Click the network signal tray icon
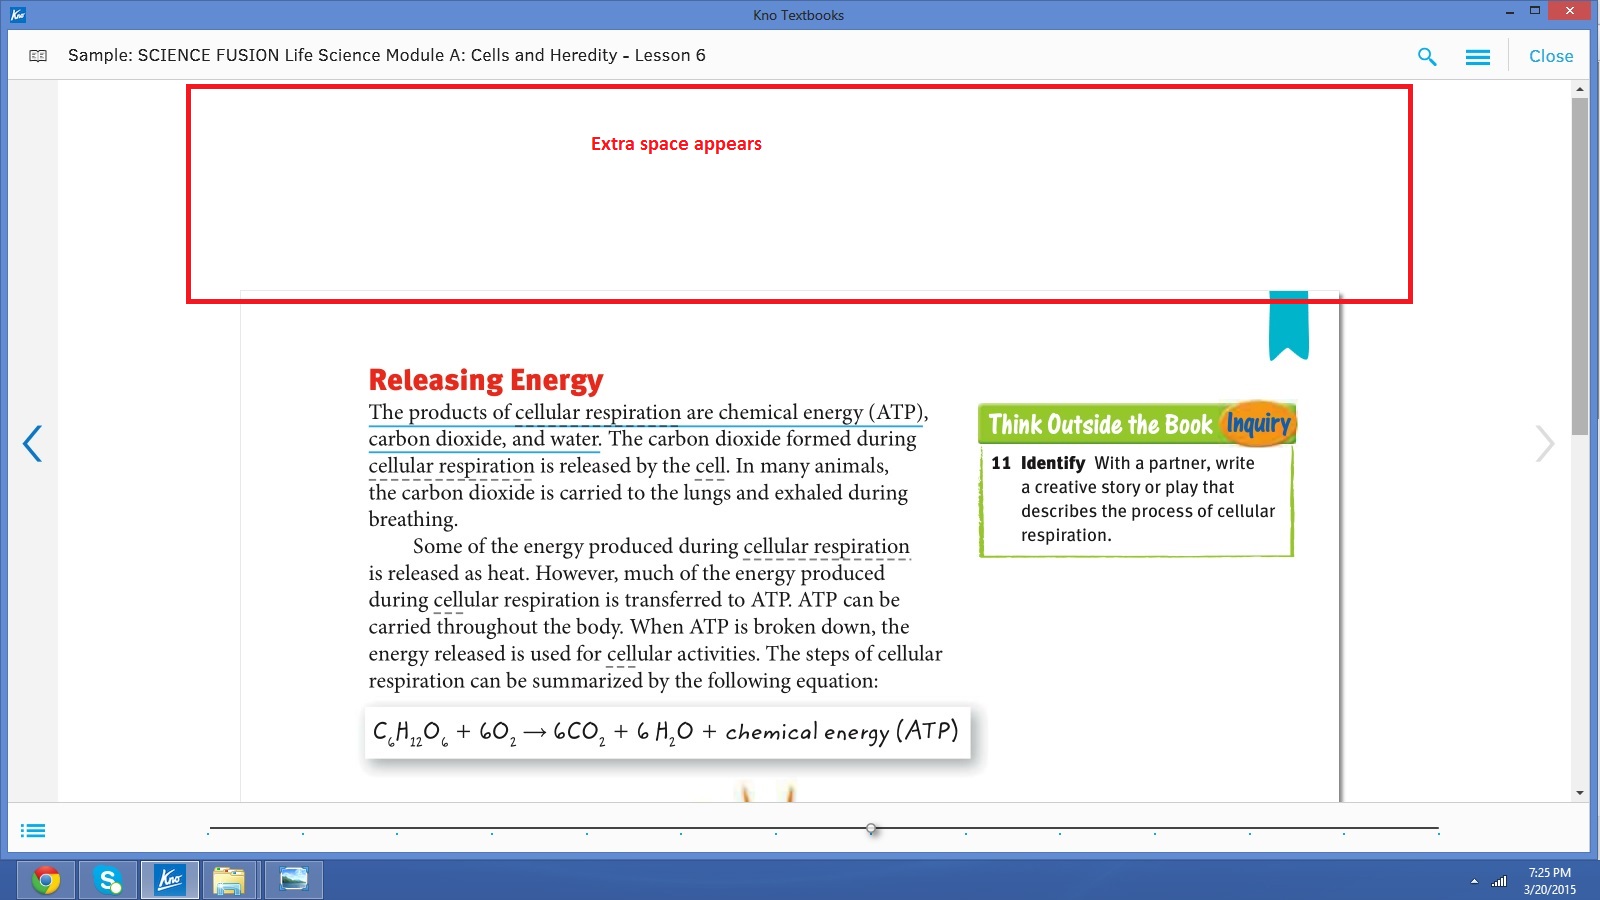 (1499, 882)
